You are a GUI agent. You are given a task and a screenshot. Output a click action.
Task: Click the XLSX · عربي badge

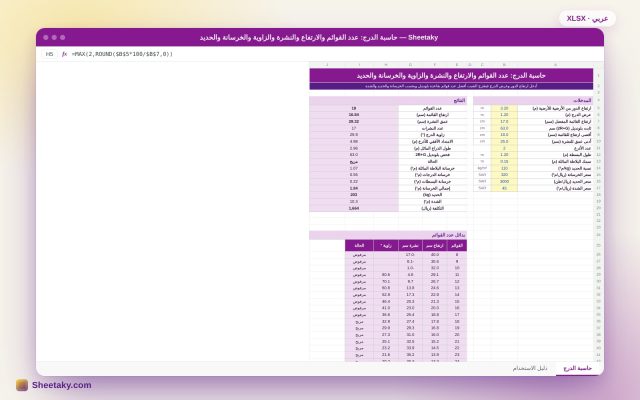click(x=587, y=18)
